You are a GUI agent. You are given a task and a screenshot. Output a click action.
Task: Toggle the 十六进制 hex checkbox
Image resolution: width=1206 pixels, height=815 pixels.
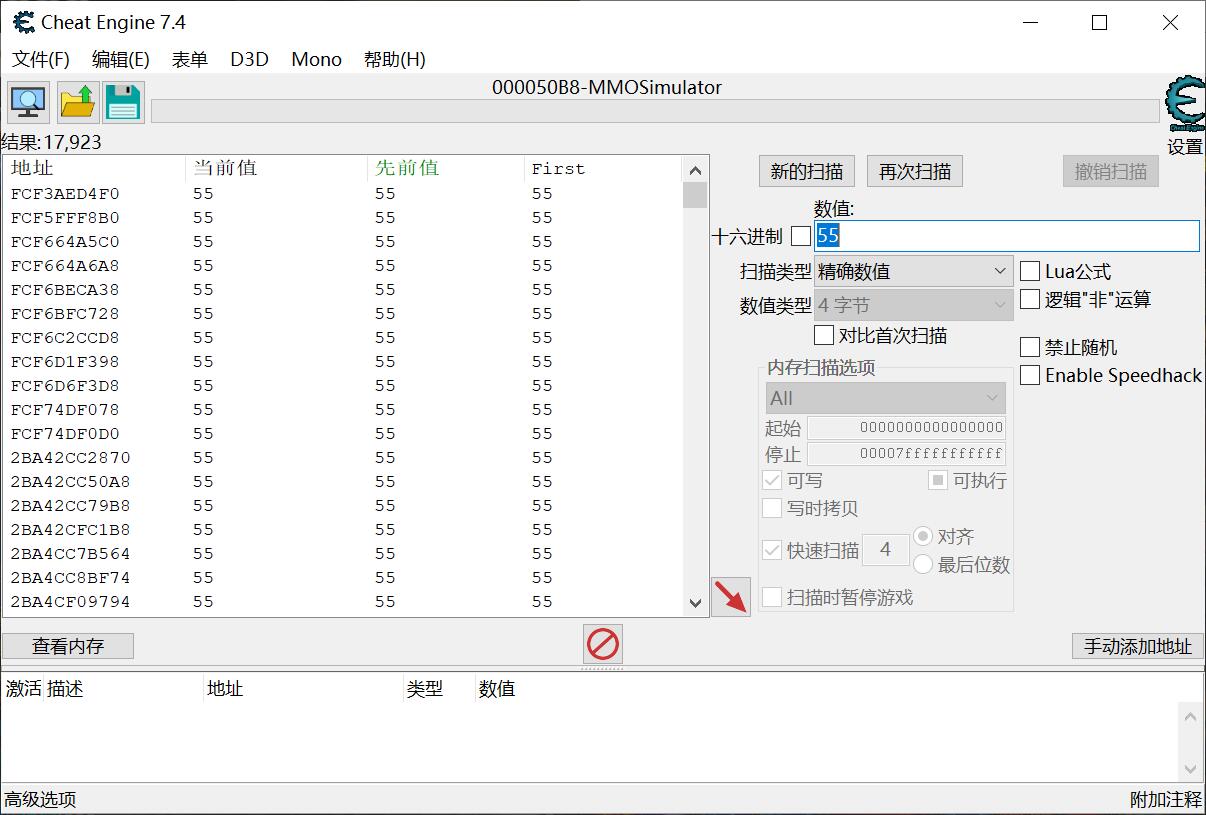pos(800,236)
